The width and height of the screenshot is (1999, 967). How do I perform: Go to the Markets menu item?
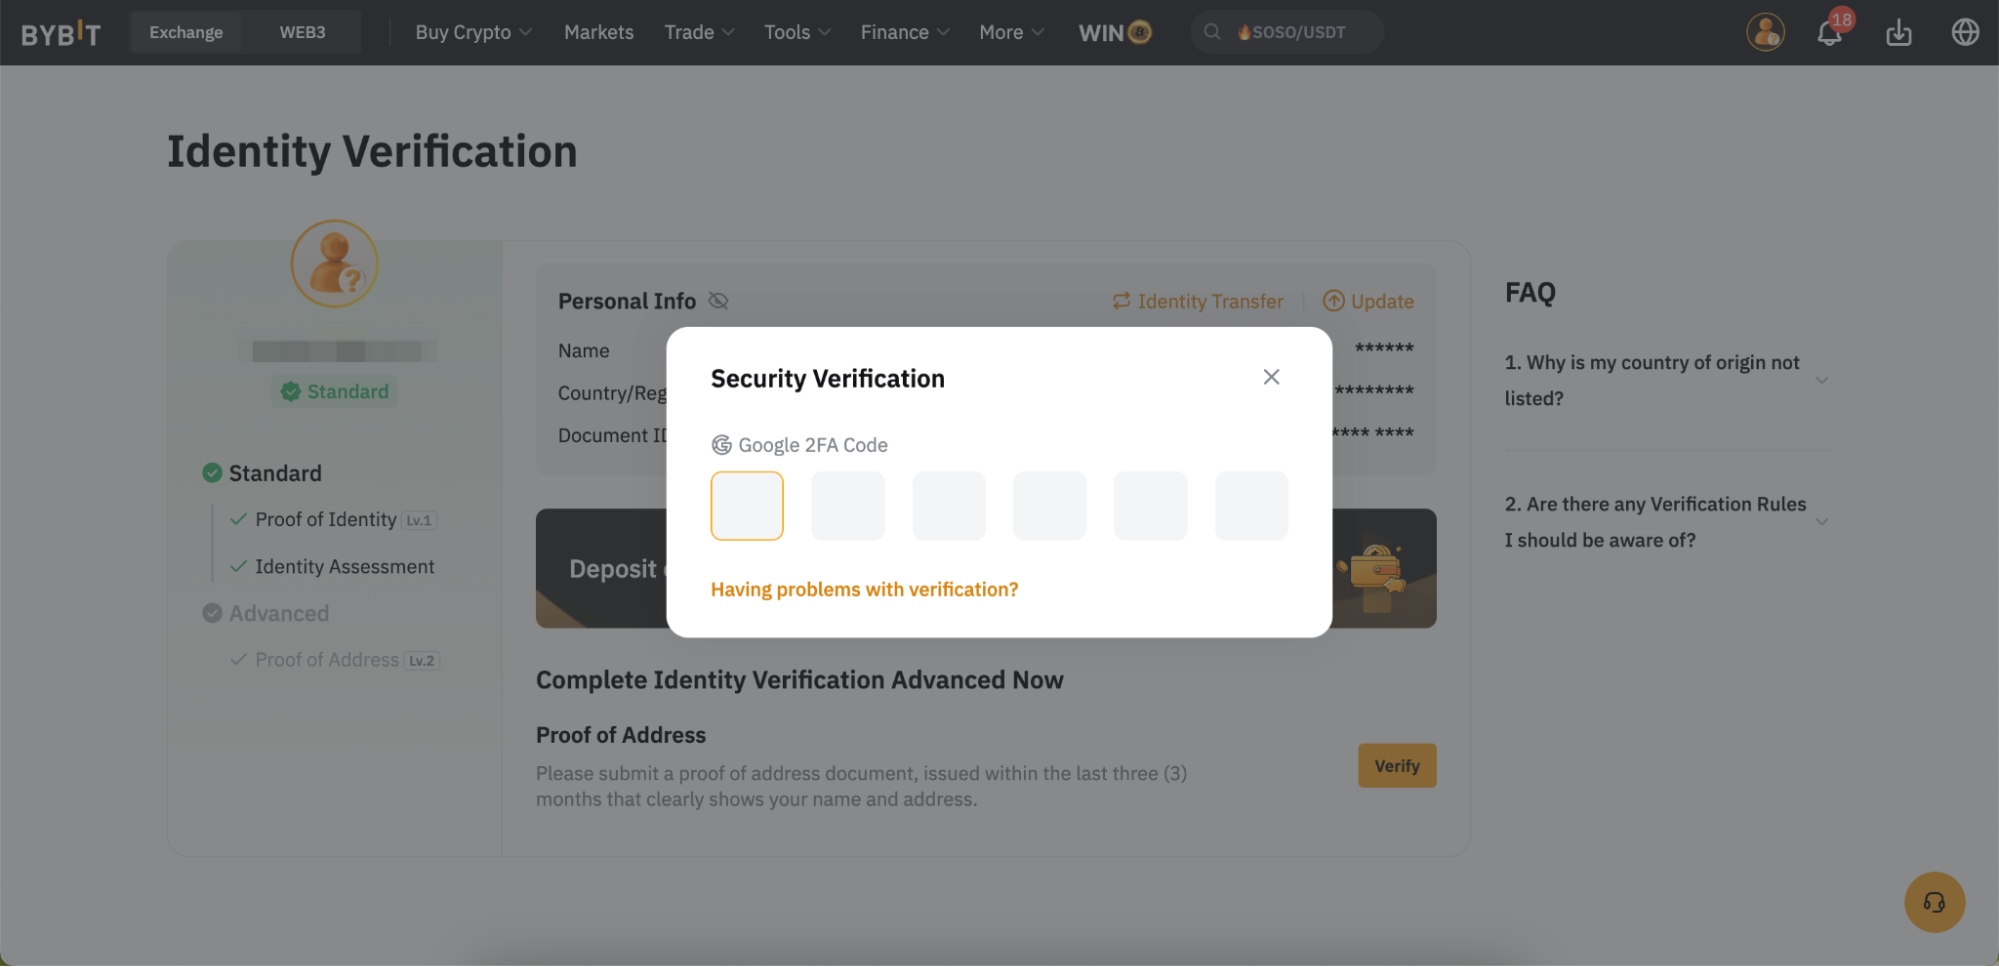[x=598, y=33]
